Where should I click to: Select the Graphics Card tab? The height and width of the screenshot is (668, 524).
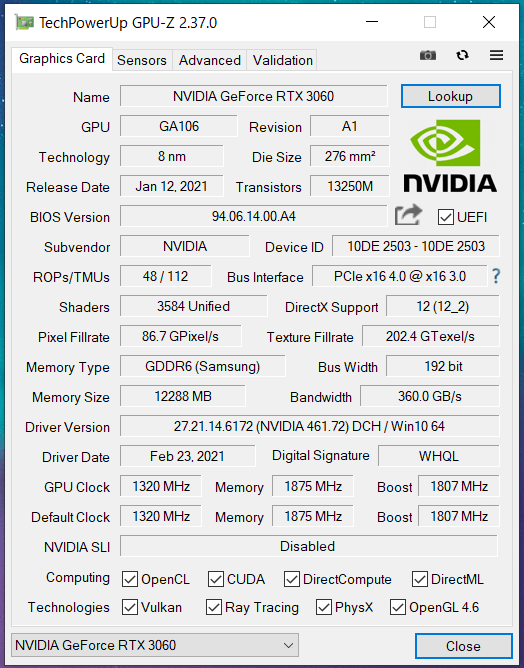point(62,58)
